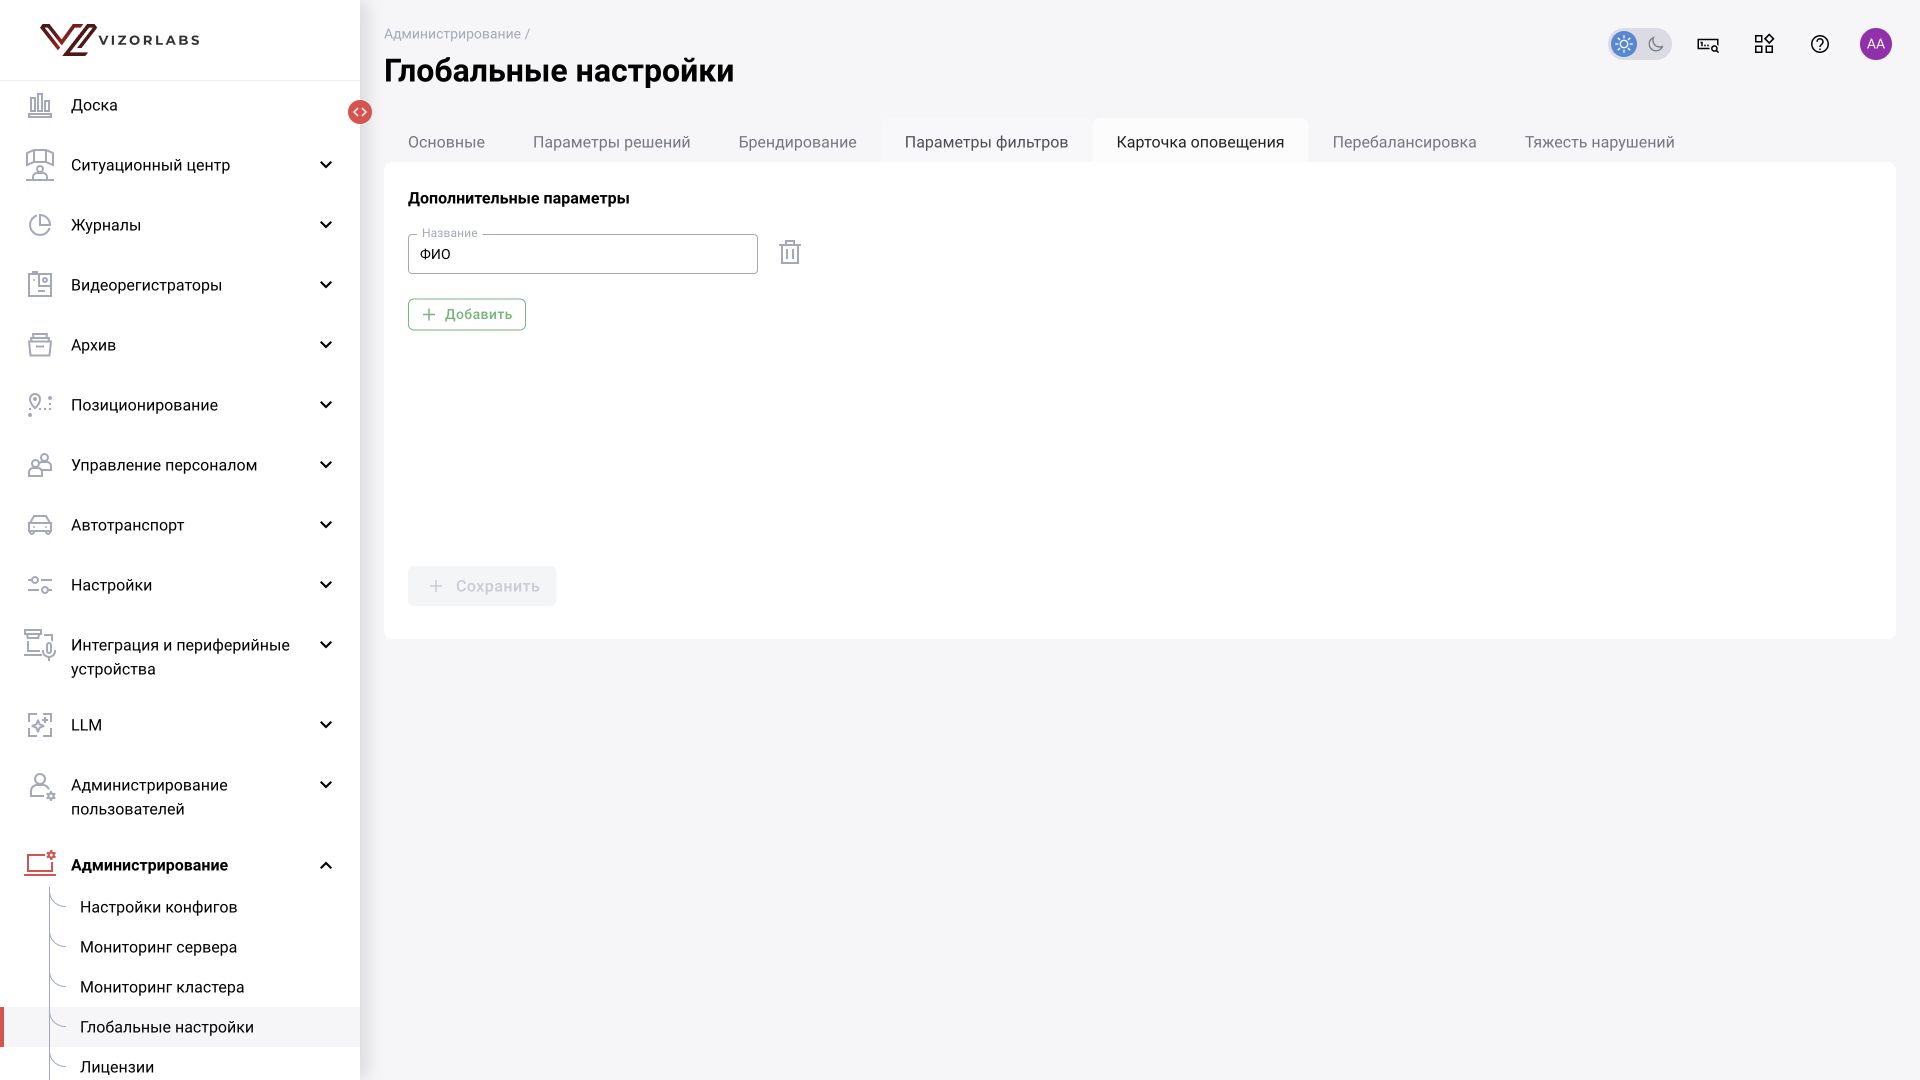Open the Перебалансировка tab
The height and width of the screenshot is (1080, 1920).
(1405, 142)
